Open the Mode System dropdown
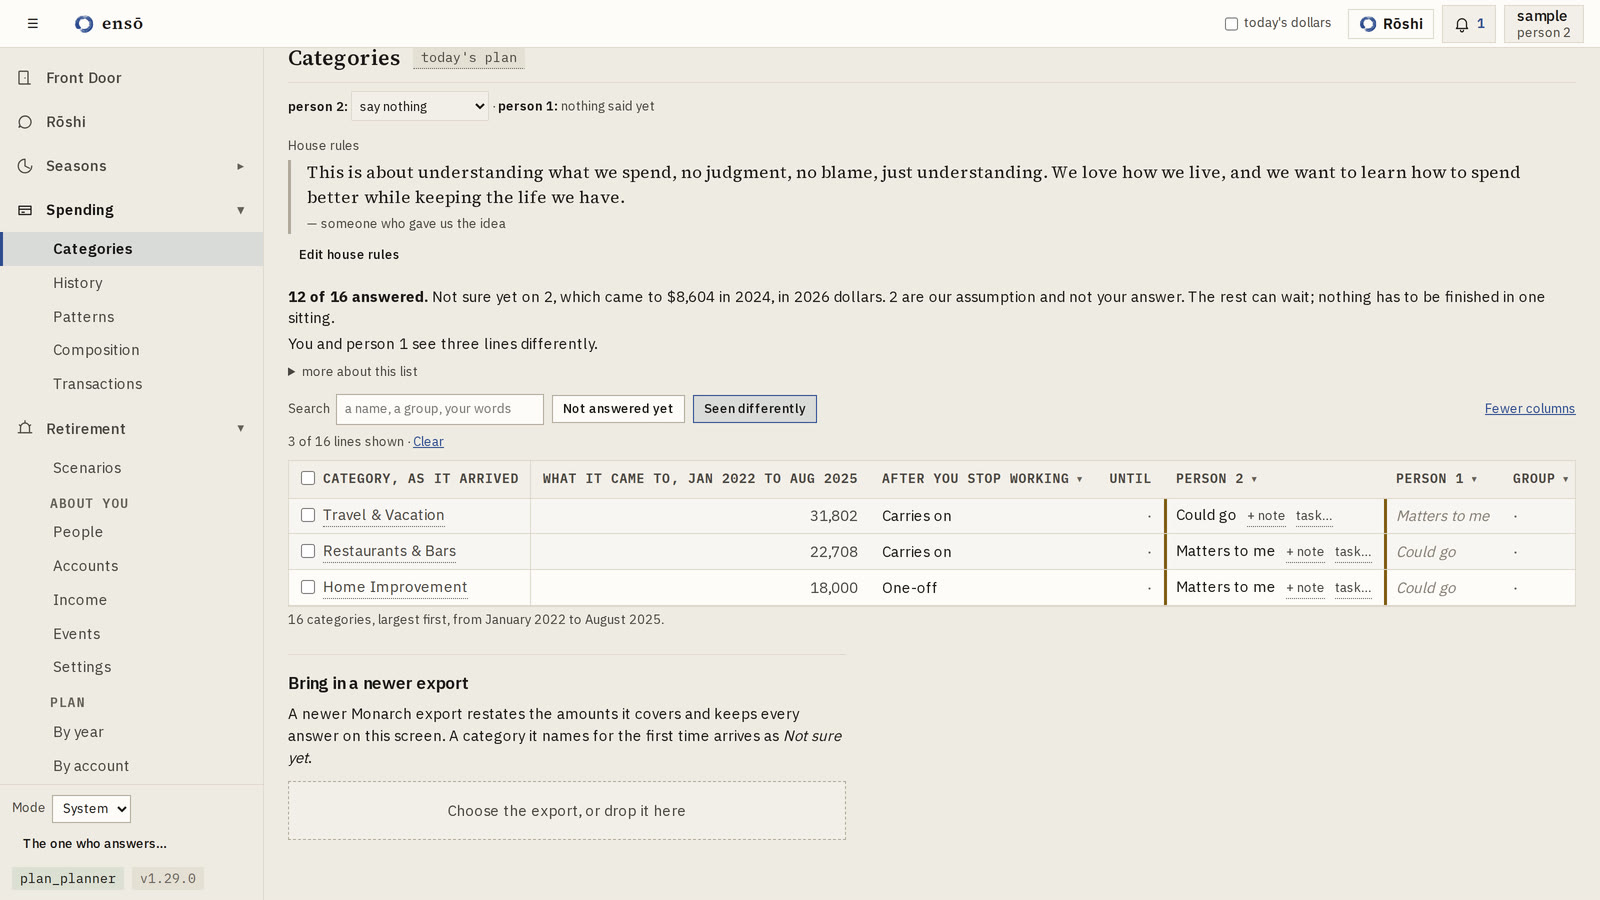Screen dimensions: 1600x900 coord(91,808)
